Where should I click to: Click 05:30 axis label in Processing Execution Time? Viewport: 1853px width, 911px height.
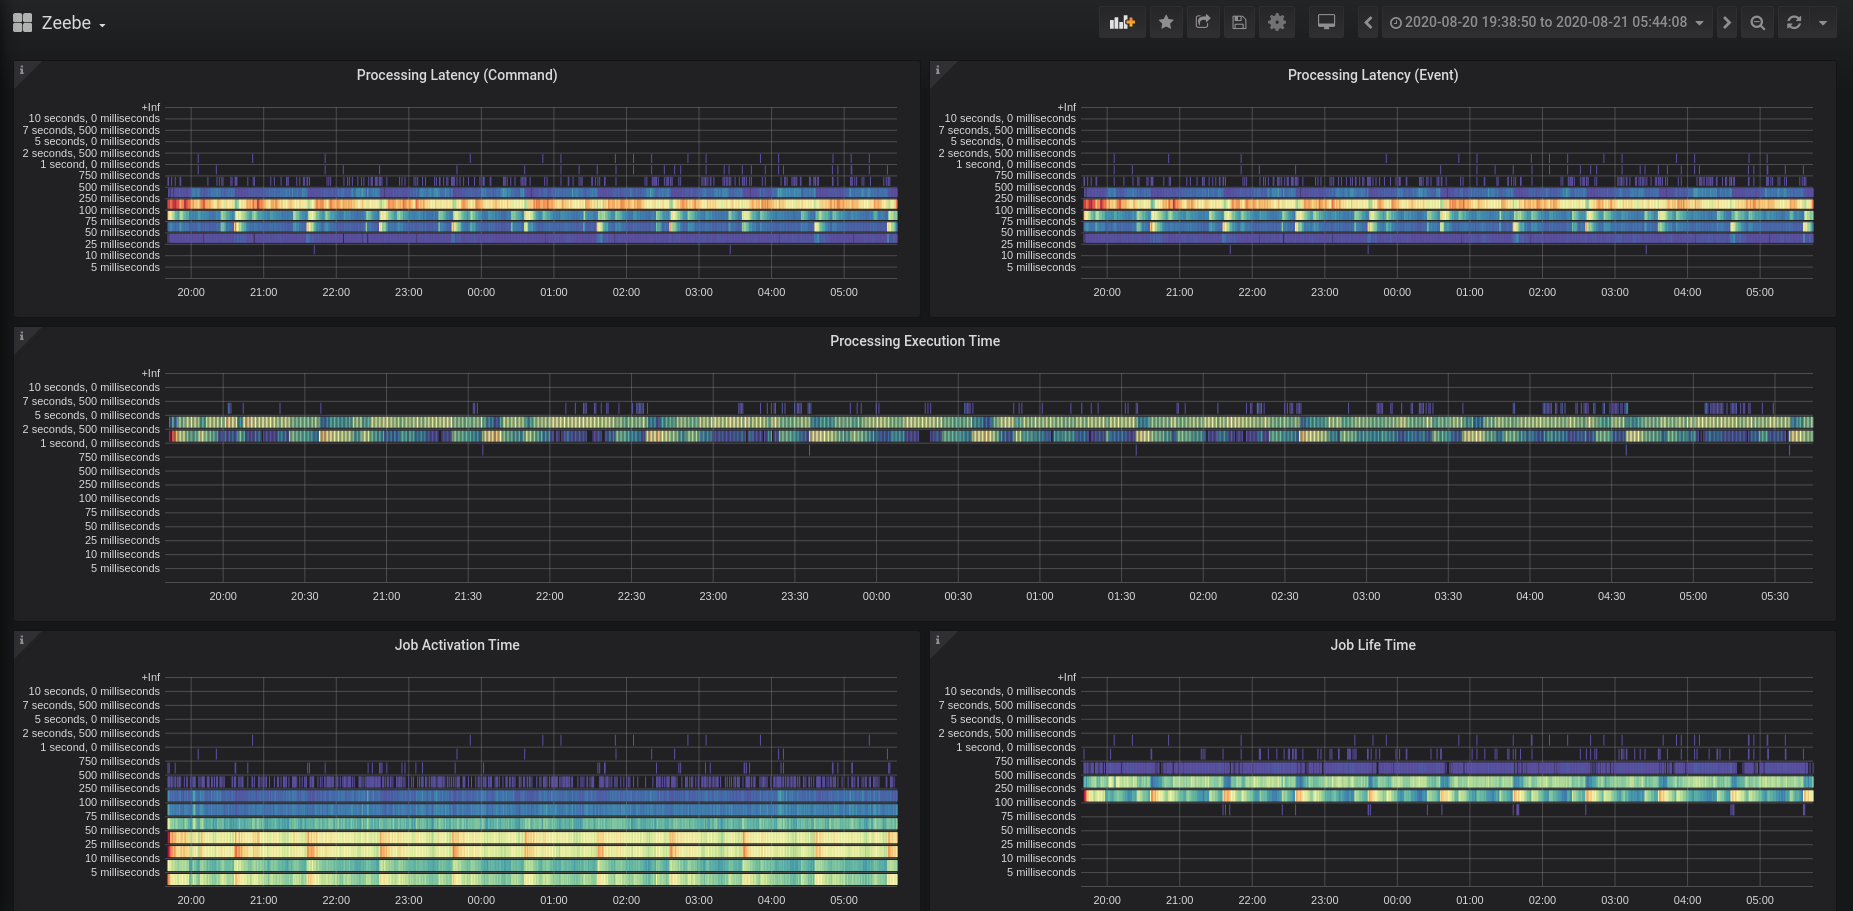(1775, 596)
